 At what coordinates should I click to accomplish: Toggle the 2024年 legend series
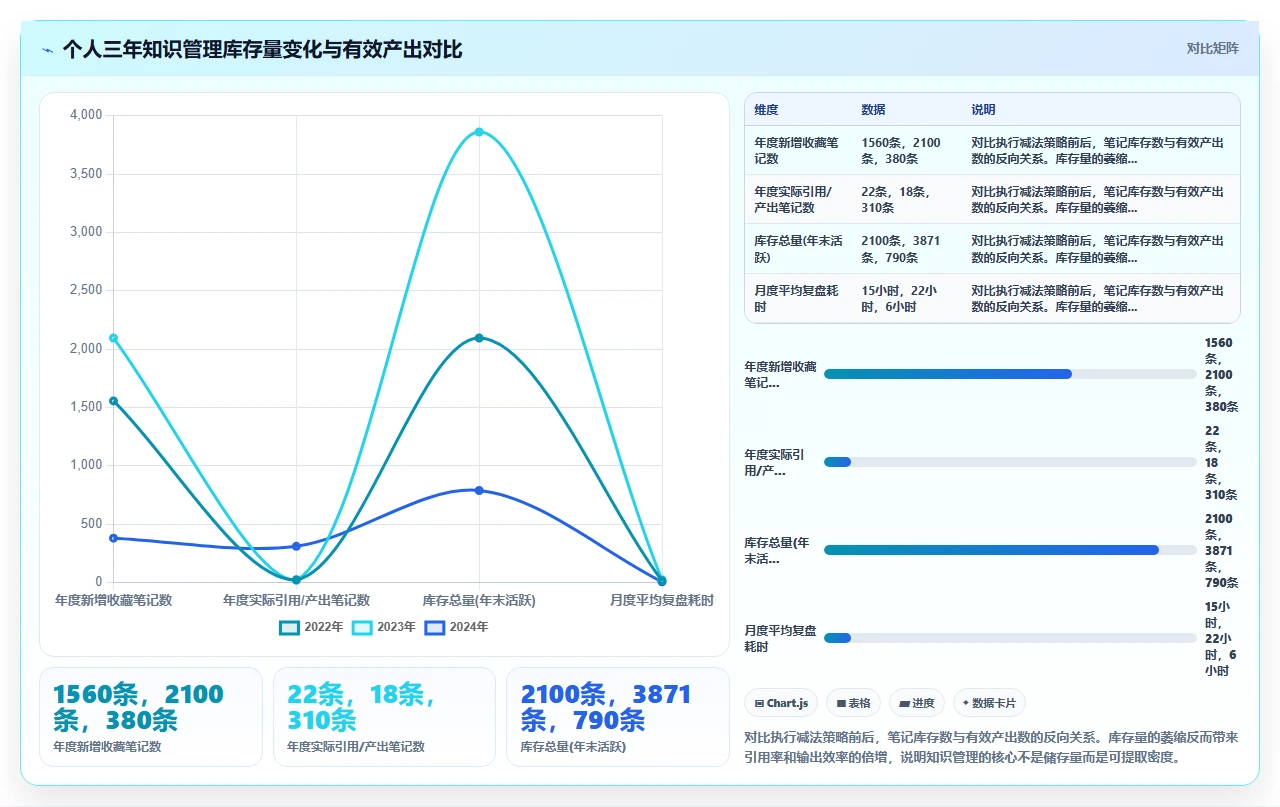[457, 627]
